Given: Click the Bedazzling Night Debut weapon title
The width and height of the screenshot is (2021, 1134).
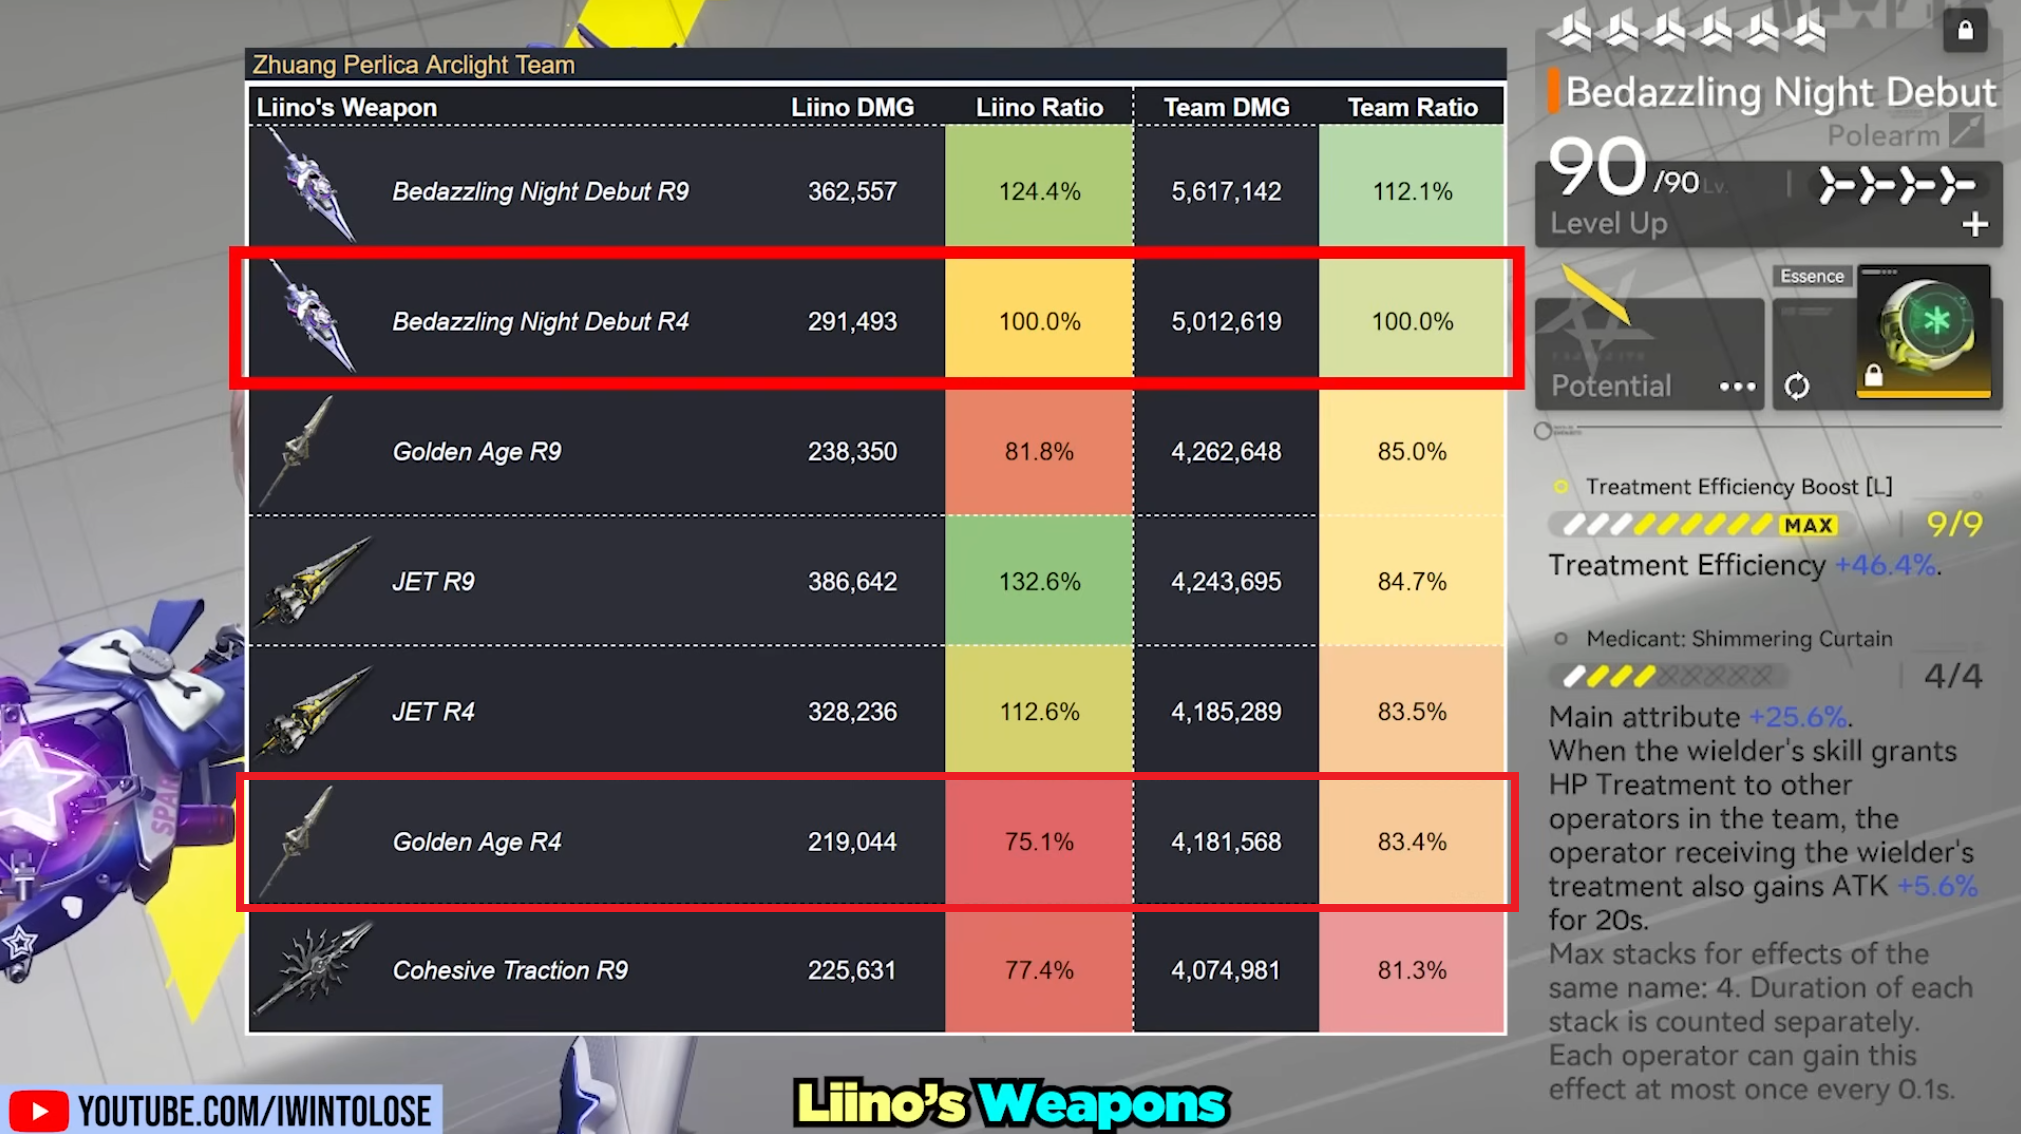Looking at the screenshot, I should tap(1780, 92).
